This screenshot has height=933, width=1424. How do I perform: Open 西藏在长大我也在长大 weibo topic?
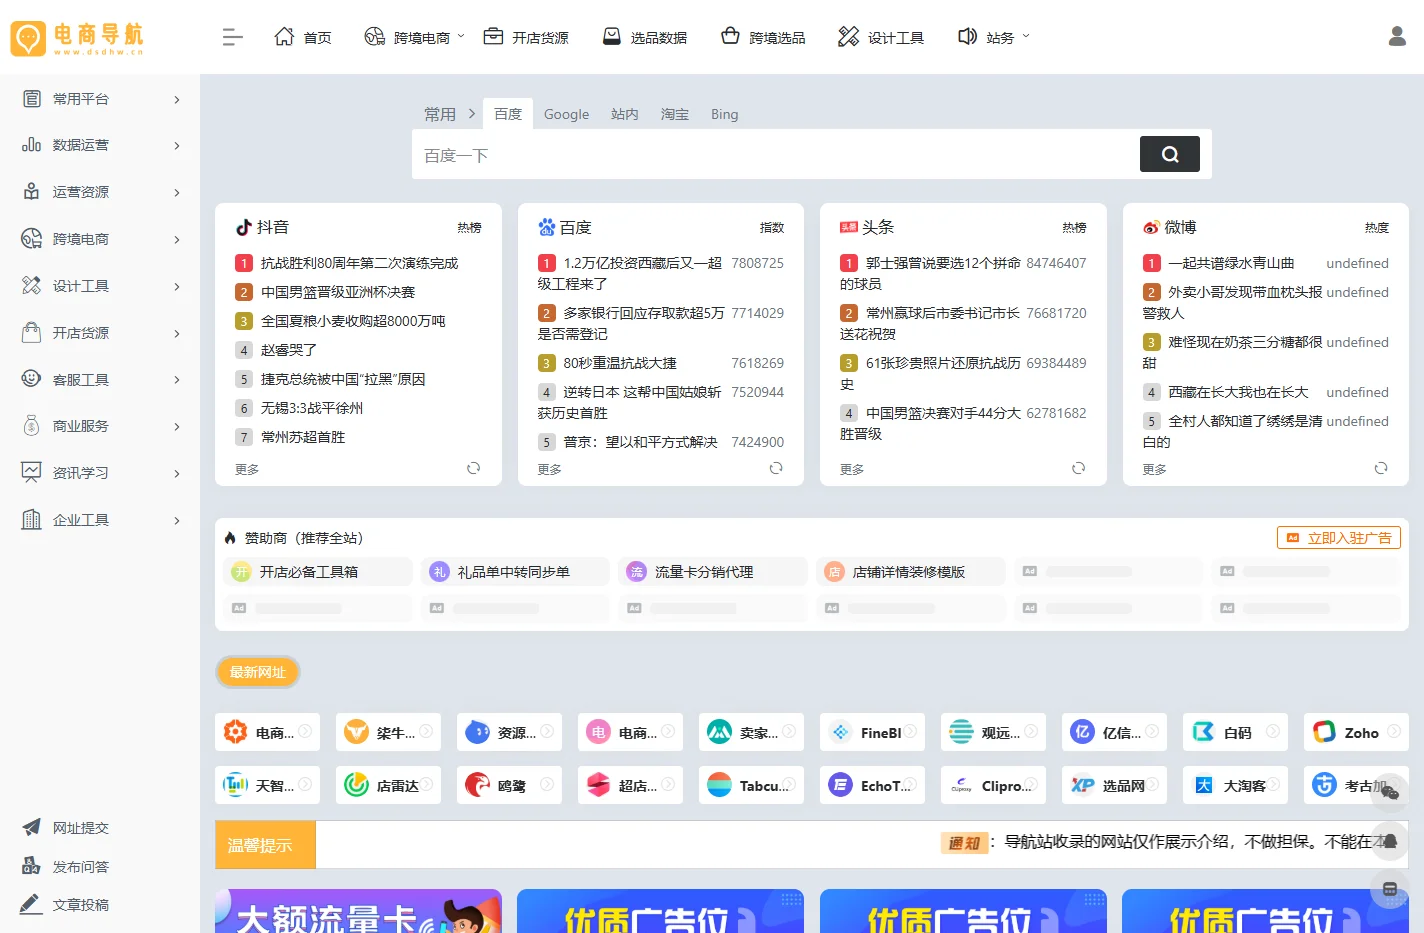click(x=1238, y=392)
